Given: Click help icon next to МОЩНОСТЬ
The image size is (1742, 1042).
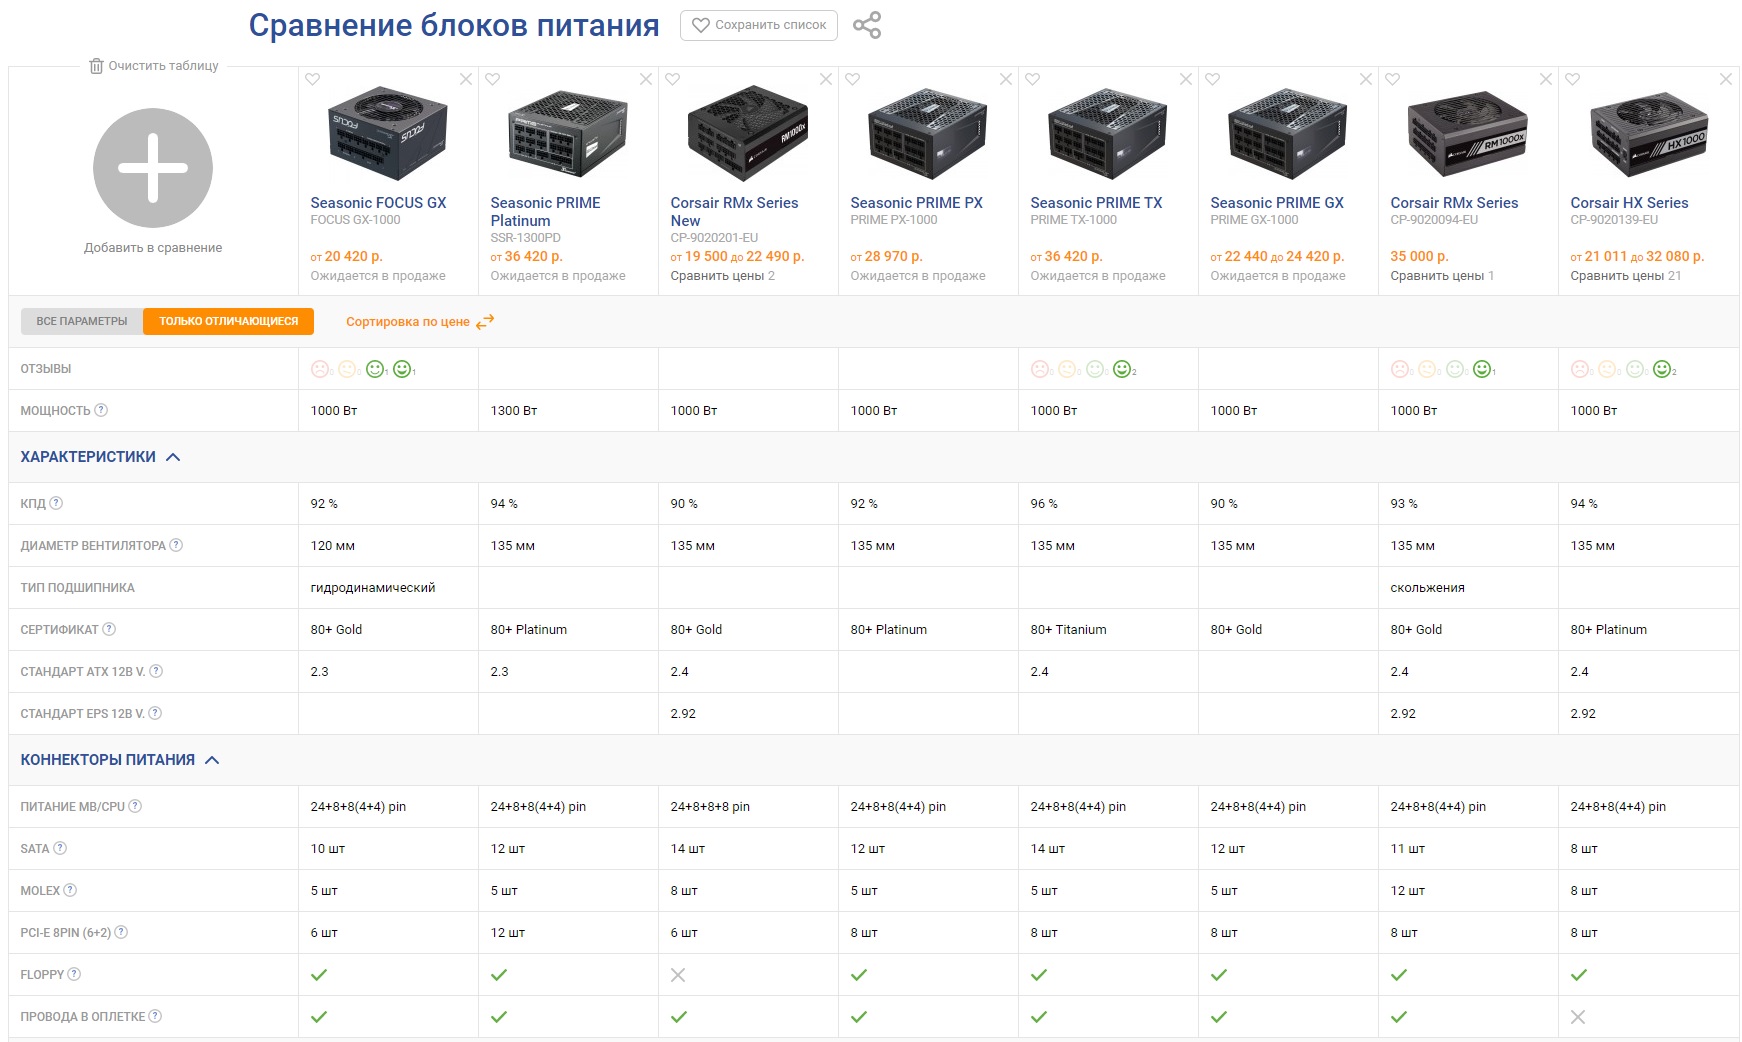Looking at the screenshot, I should [101, 410].
